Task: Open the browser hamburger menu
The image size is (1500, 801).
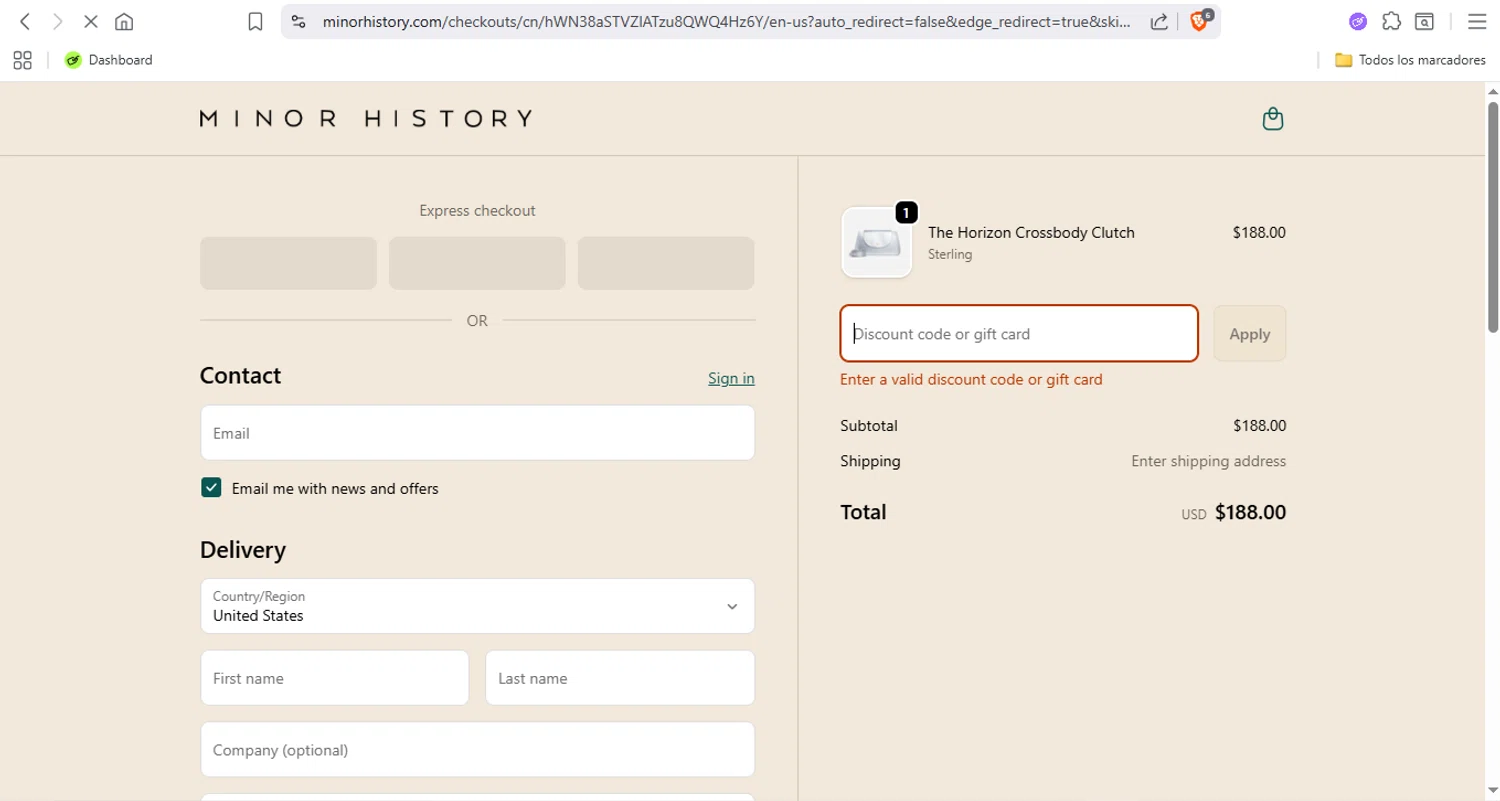Action: point(1476,21)
